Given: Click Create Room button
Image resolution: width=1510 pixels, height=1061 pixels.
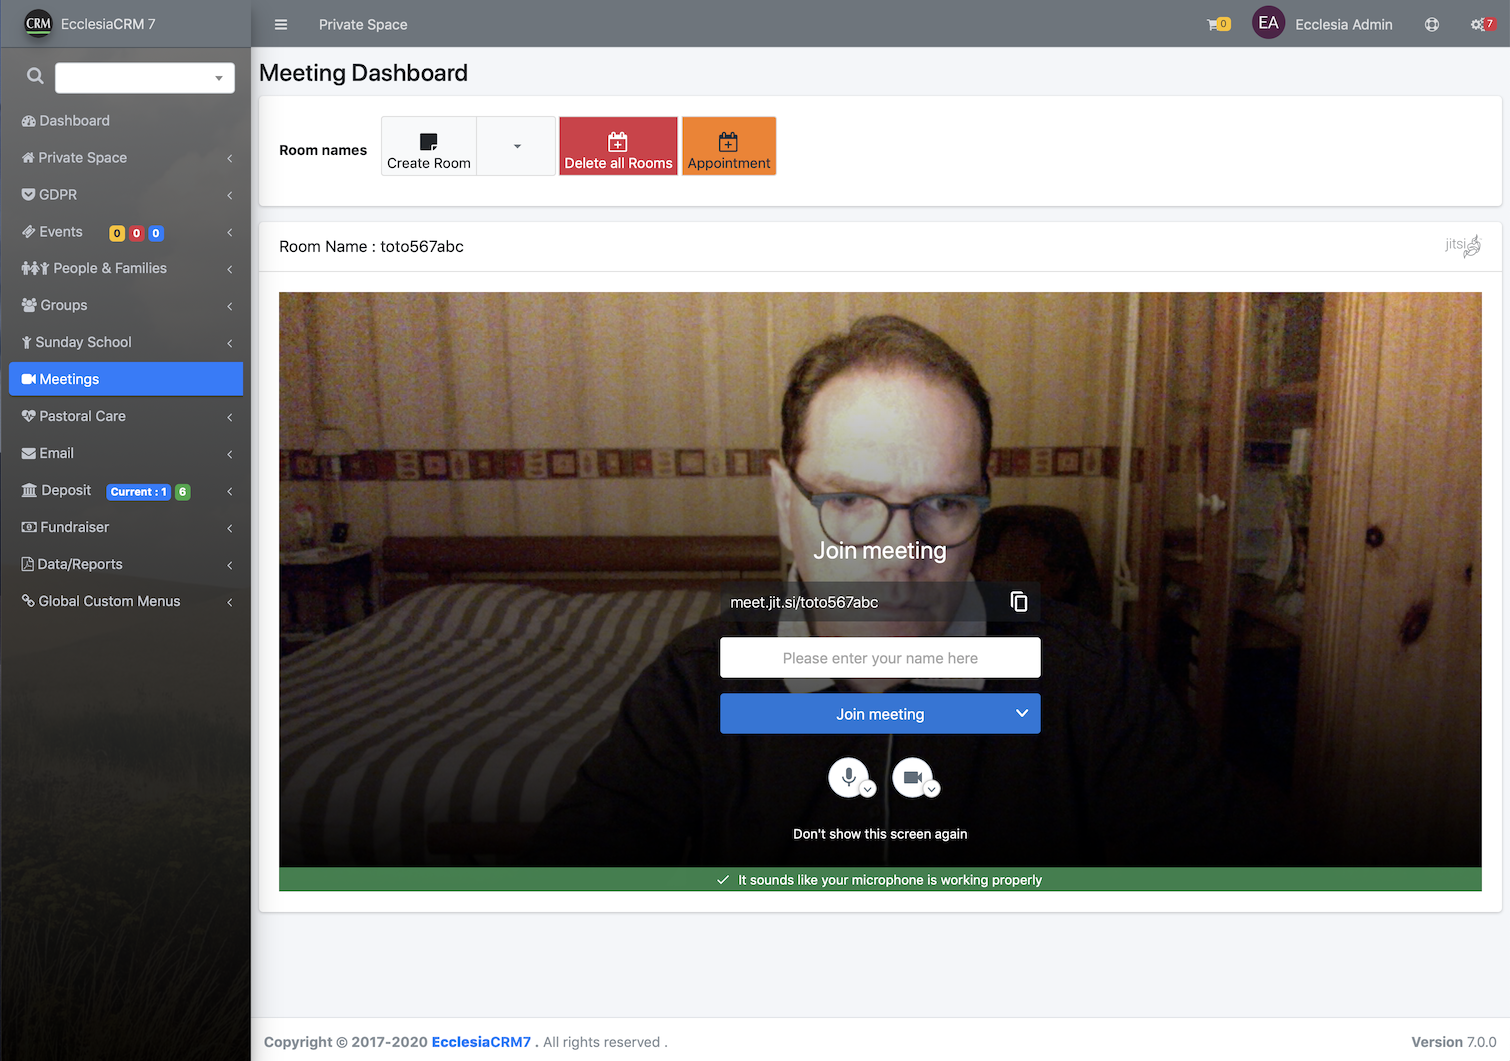Looking at the screenshot, I should point(429,146).
